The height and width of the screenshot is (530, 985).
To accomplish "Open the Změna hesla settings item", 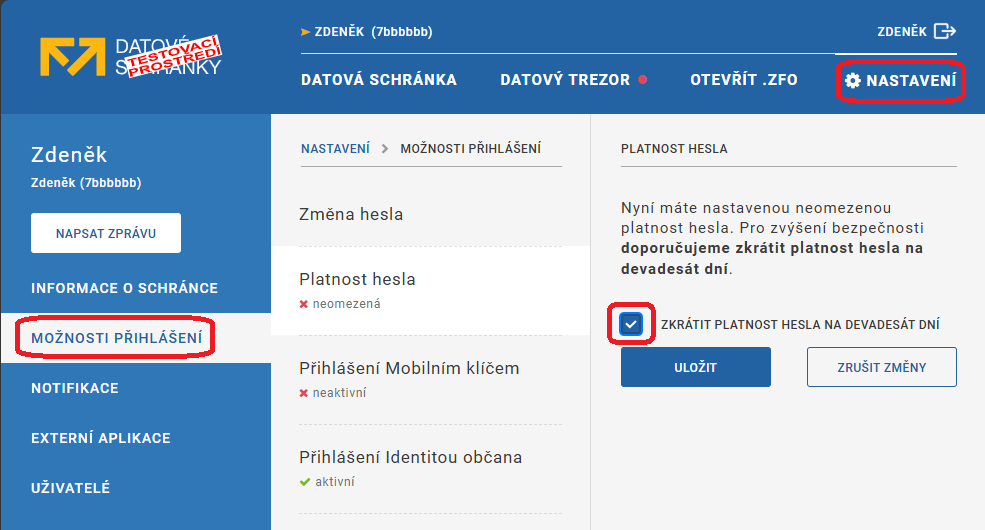I will point(351,214).
